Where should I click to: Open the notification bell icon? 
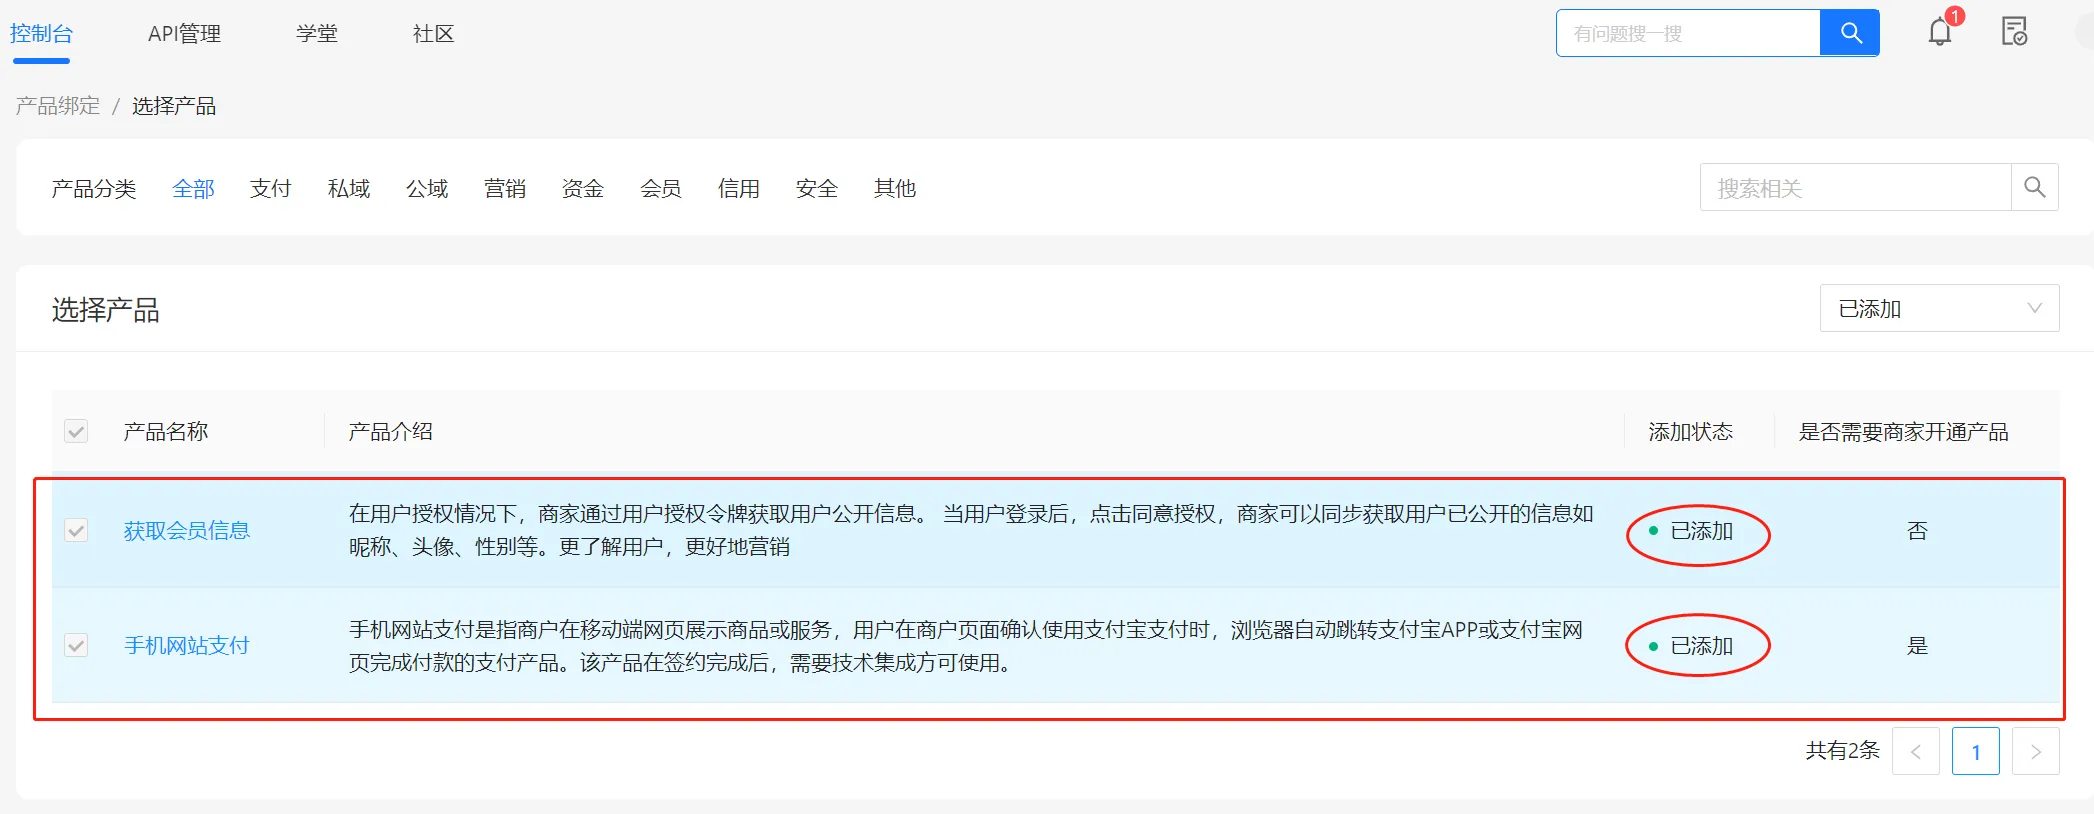click(1939, 33)
